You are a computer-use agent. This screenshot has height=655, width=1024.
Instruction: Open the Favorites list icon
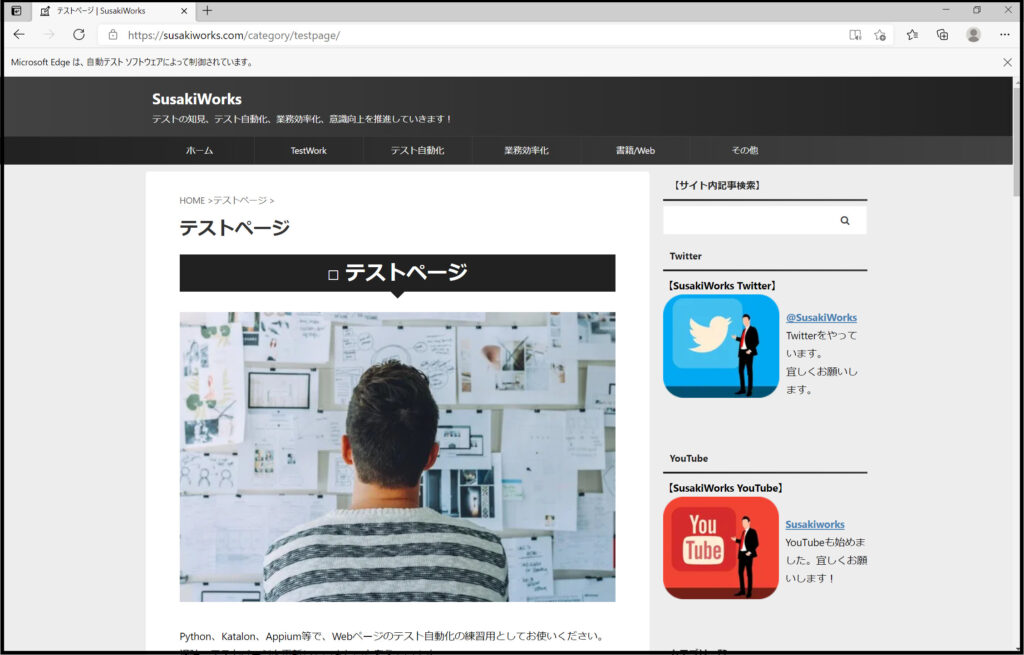coord(912,35)
